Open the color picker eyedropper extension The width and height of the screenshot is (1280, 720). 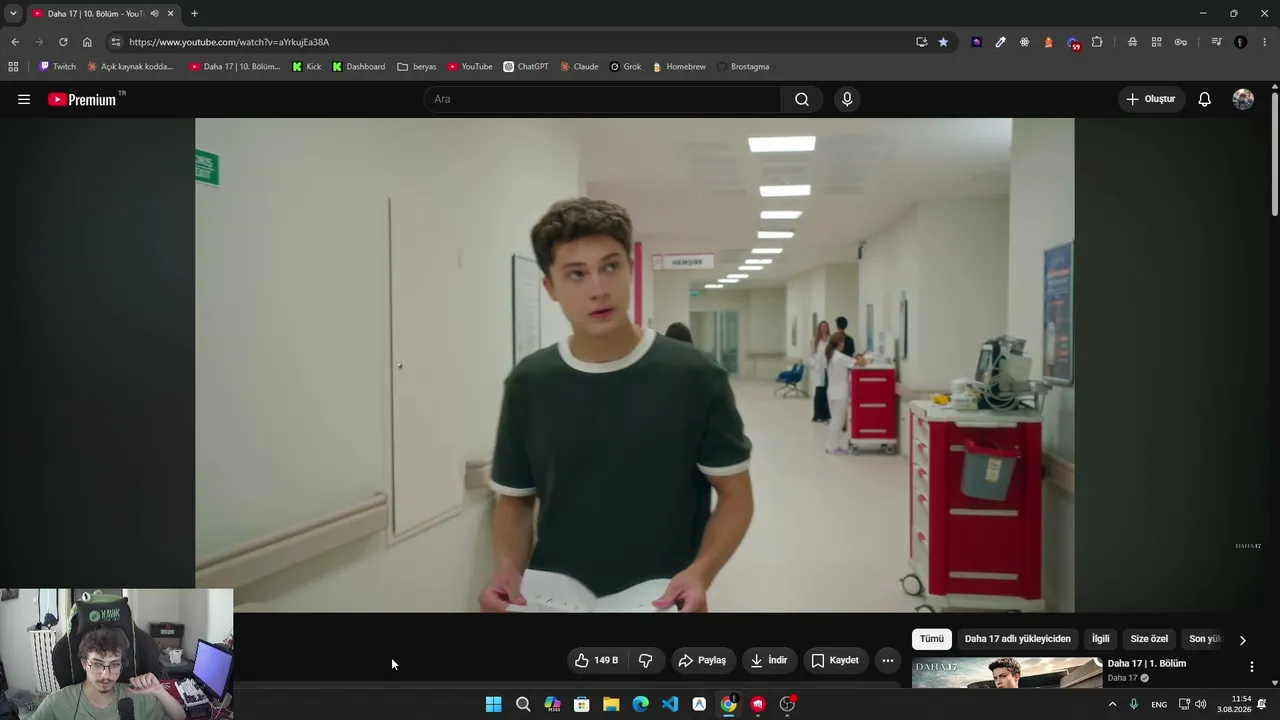coord(1000,42)
